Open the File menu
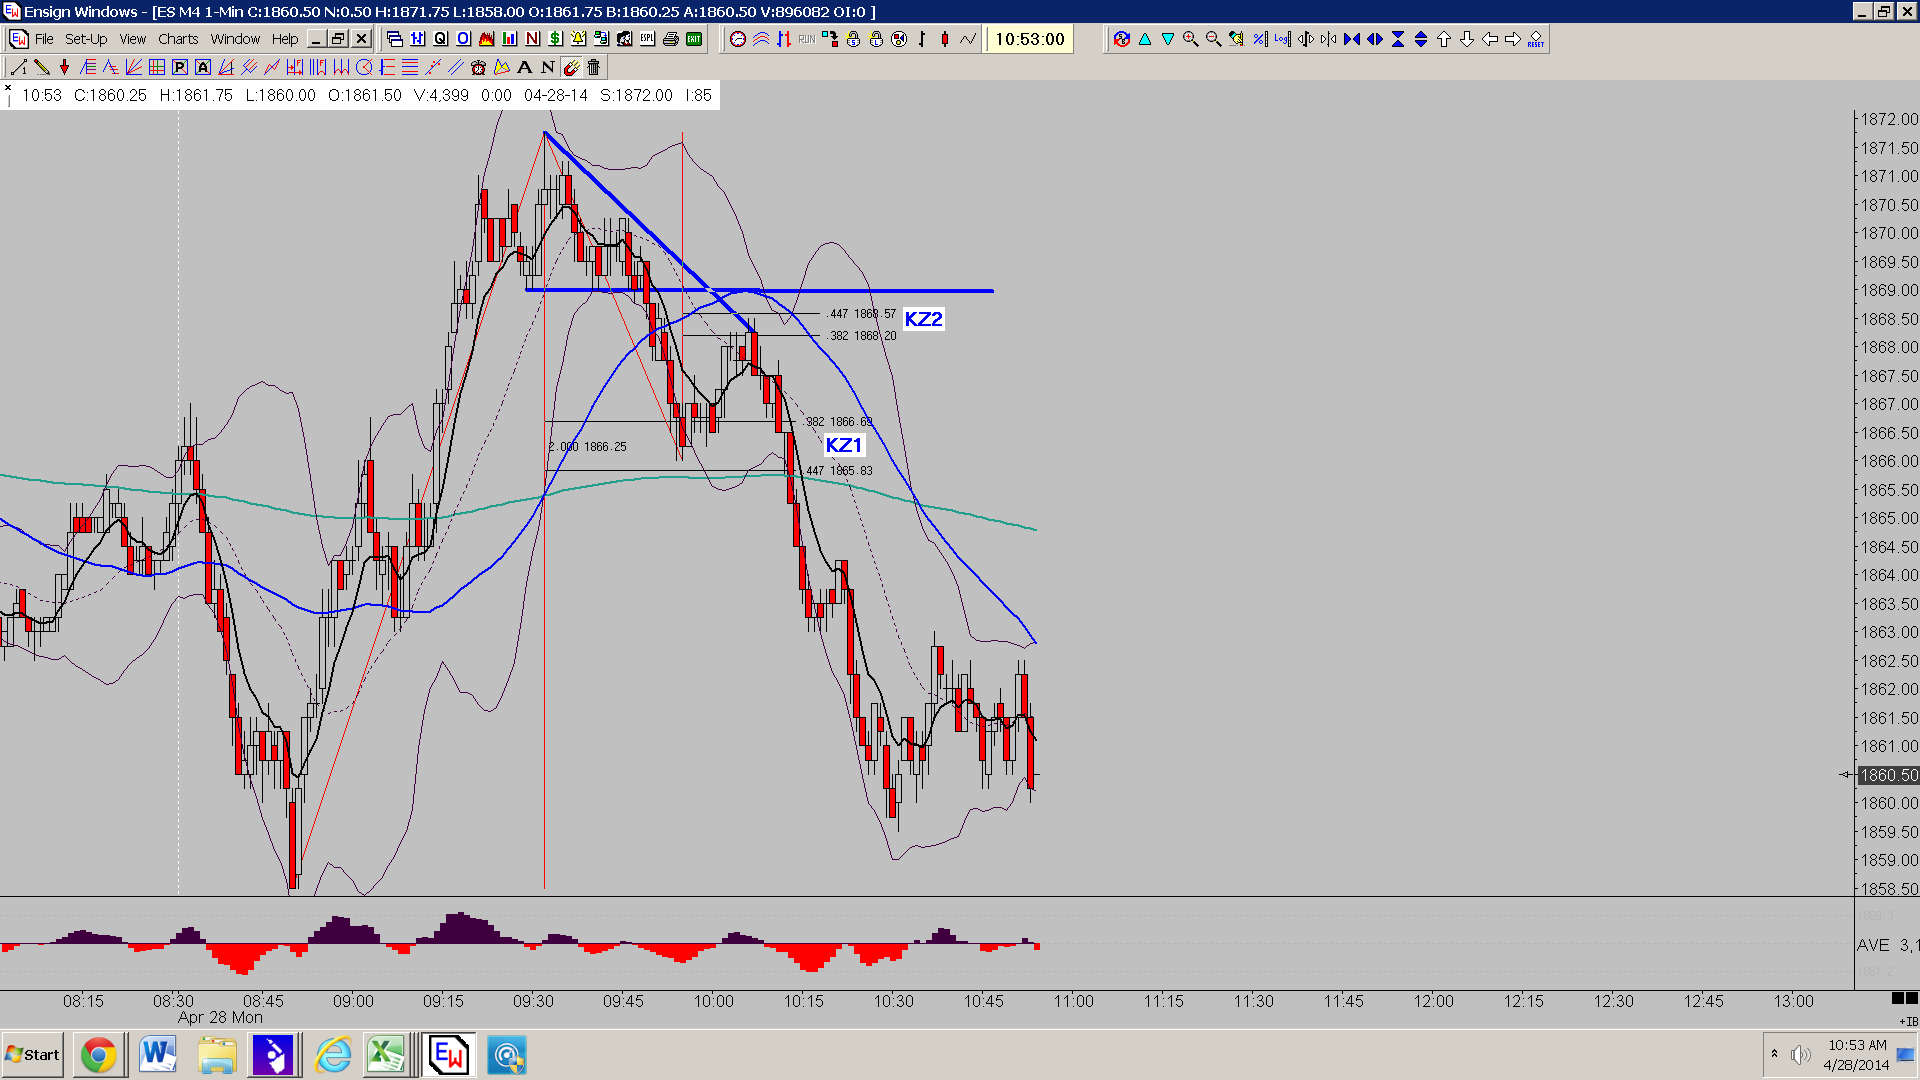 [44, 39]
